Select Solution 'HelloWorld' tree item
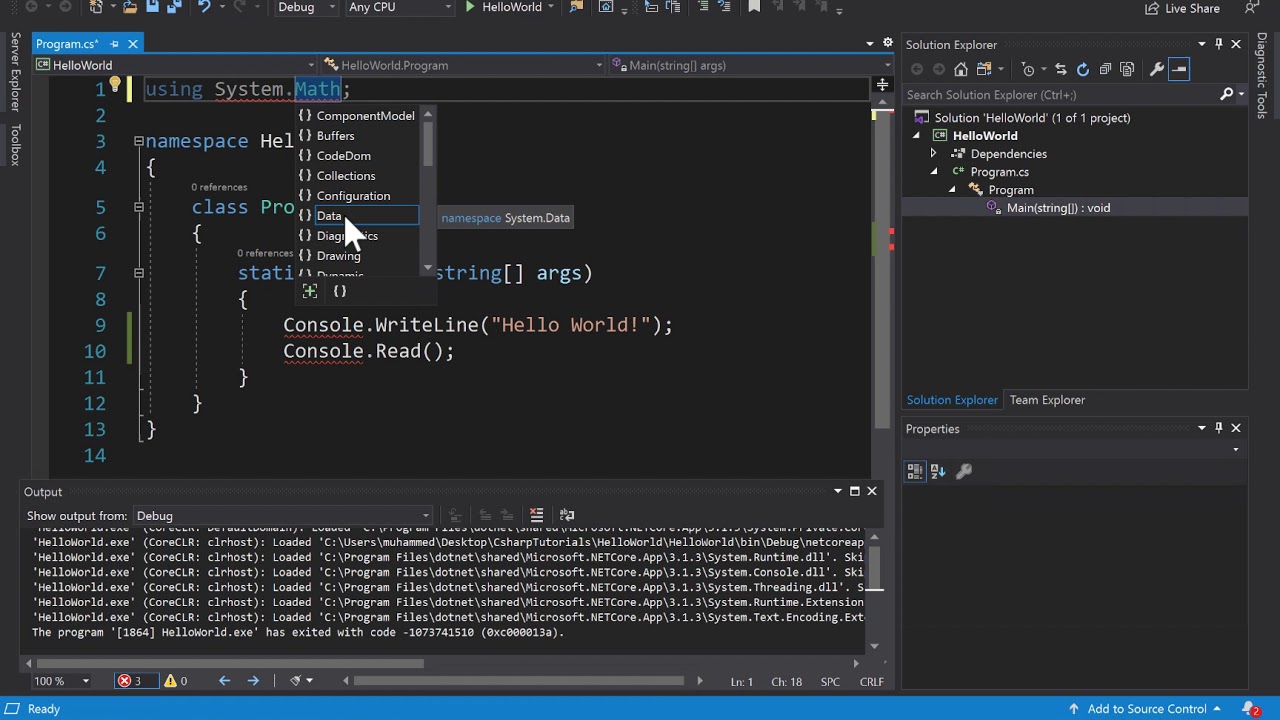Viewport: 1280px width, 720px height. [1032, 118]
